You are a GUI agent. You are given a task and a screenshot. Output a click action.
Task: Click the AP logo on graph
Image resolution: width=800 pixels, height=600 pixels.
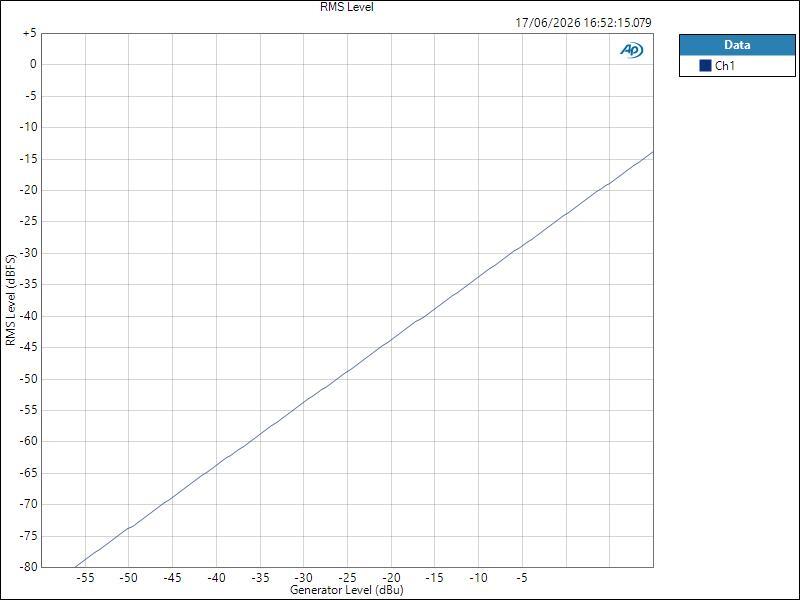pyautogui.click(x=632, y=50)
